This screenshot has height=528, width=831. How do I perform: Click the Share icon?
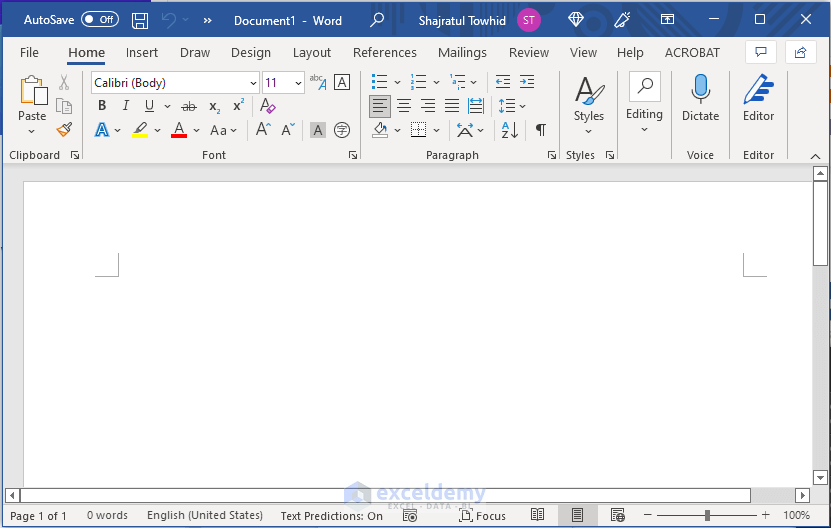[801, 52]
